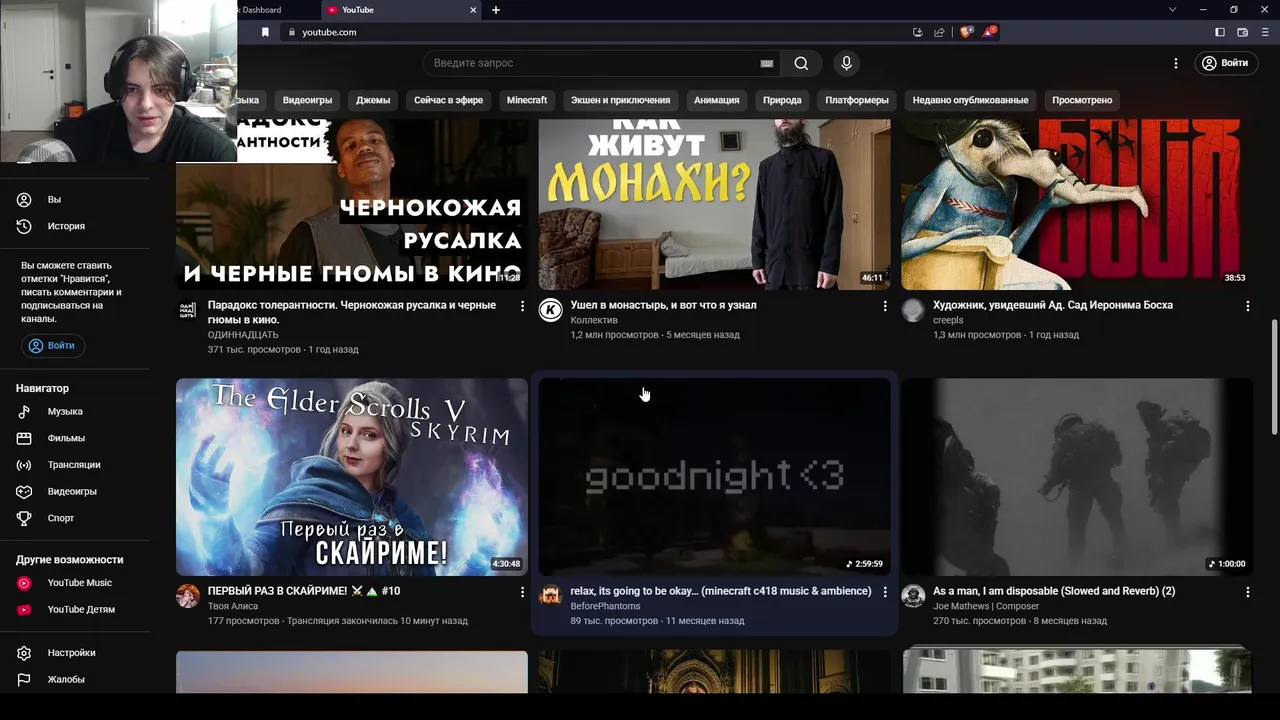Open options menu for Парадокс толерантности video
Image resolution: width=1280 pixels, height=720 pixels.
pos(522,306)
